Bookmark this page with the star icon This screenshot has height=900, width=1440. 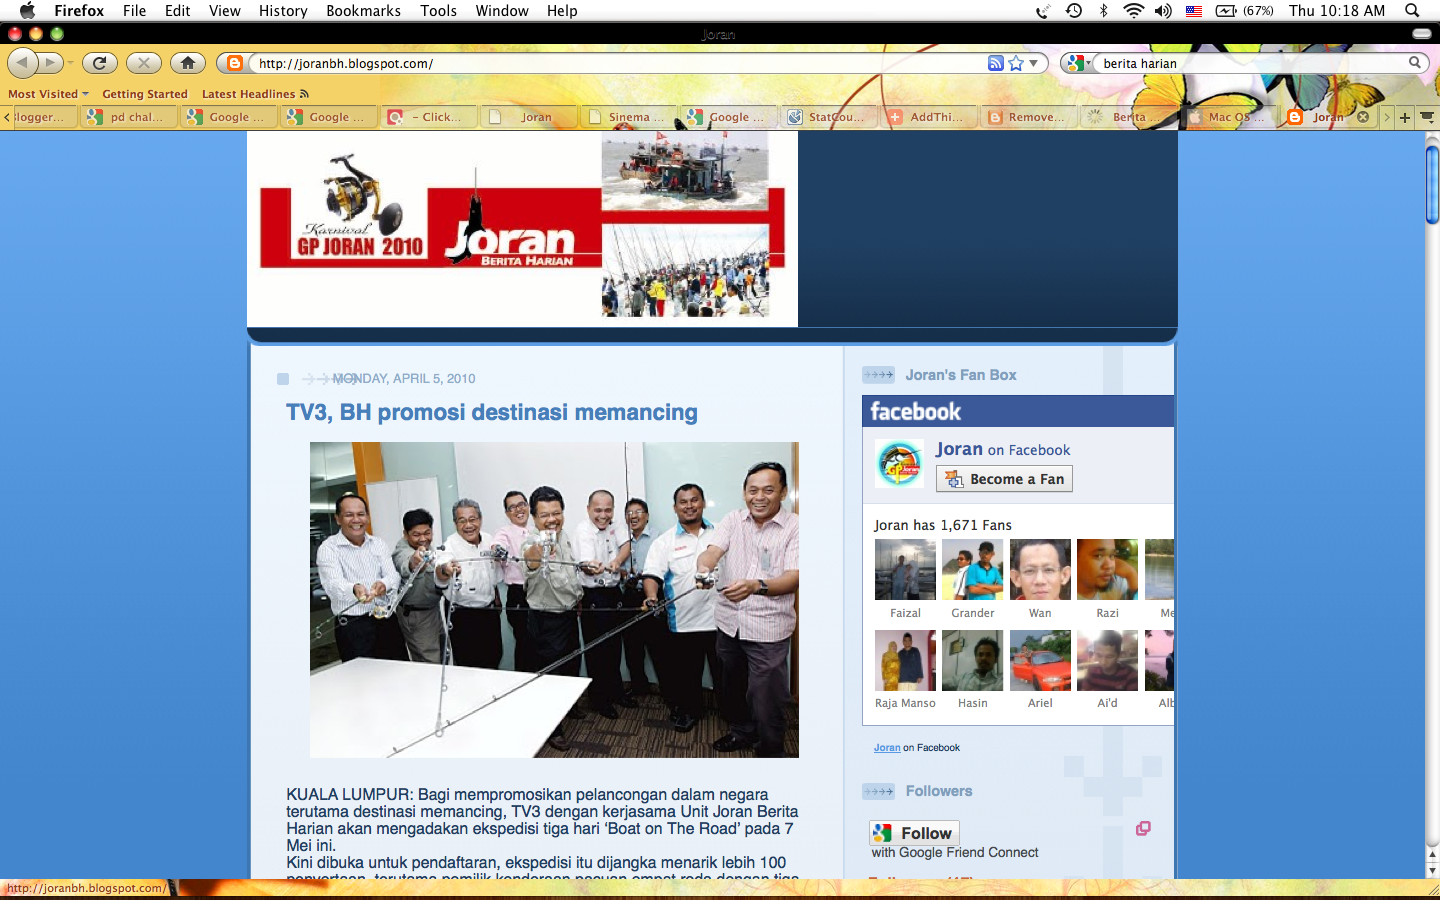pyautogui.click(x=1016, y=63)
